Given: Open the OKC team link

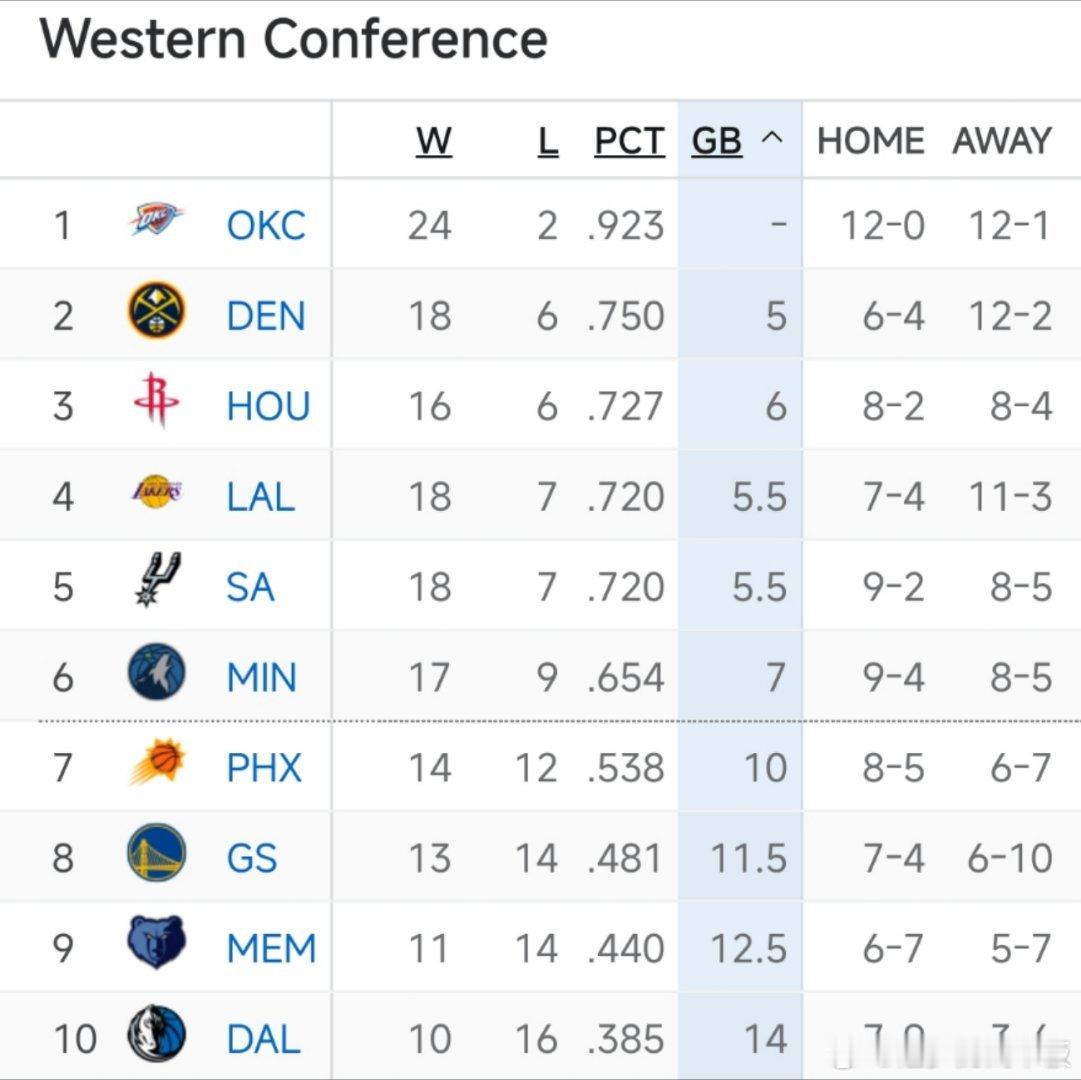Looking at the screenshot, I should click(x=266, y=226).
